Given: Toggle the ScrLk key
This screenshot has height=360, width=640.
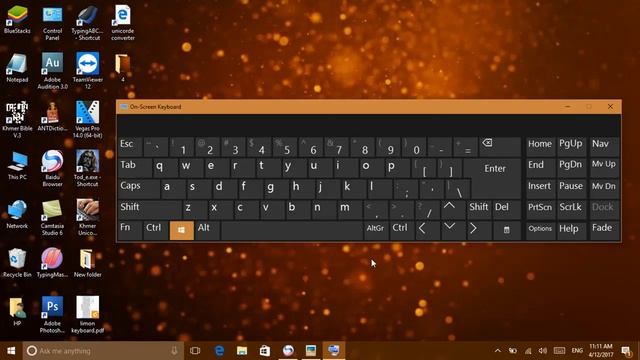Looking at the screenshot, I should point(571,209).
